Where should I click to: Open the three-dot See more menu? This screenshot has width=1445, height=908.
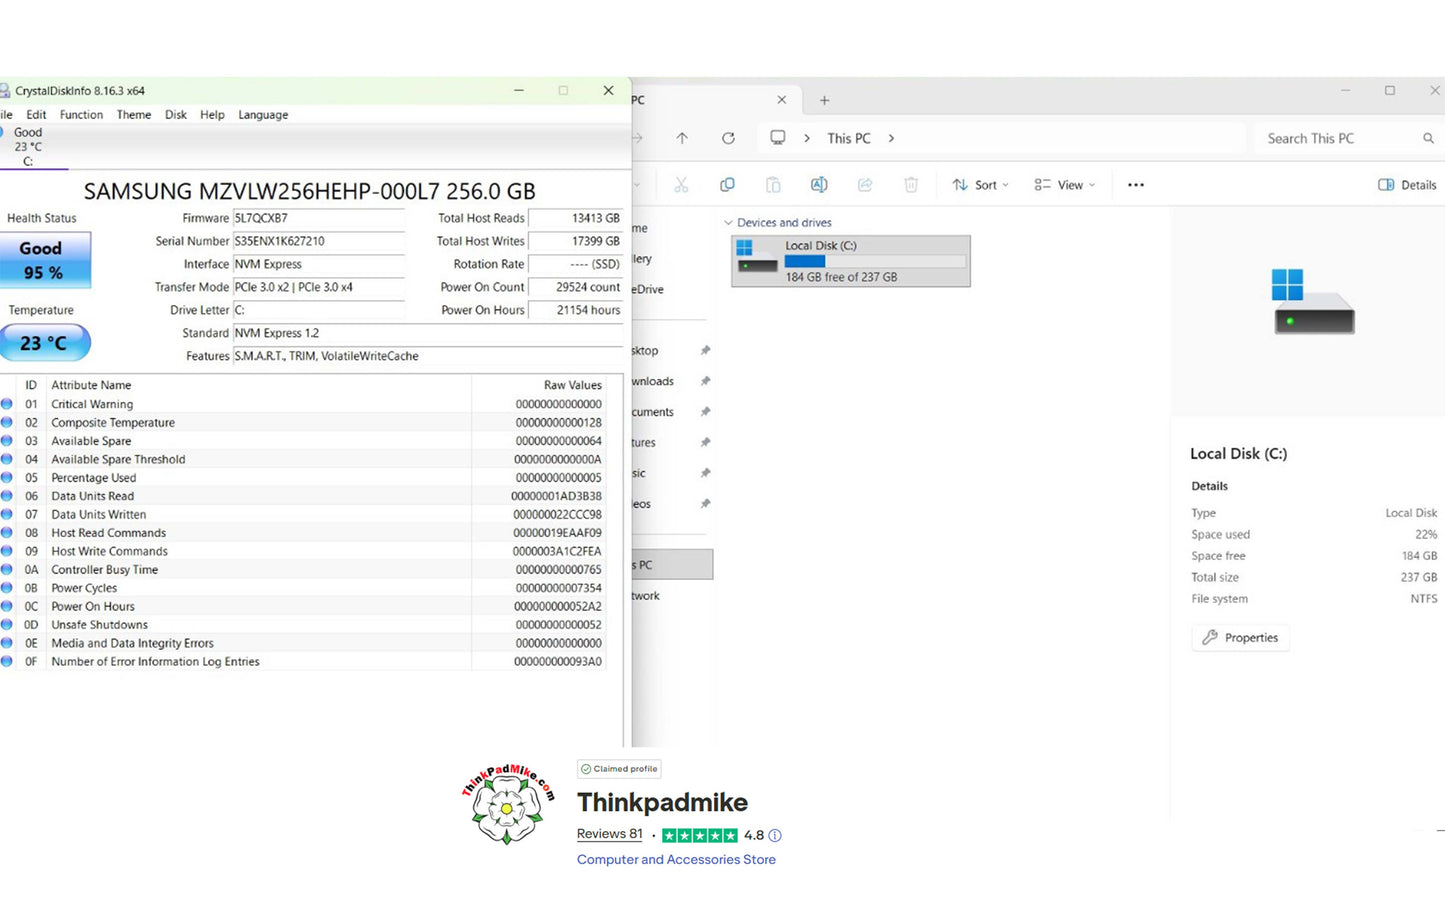coord(1135,185)
